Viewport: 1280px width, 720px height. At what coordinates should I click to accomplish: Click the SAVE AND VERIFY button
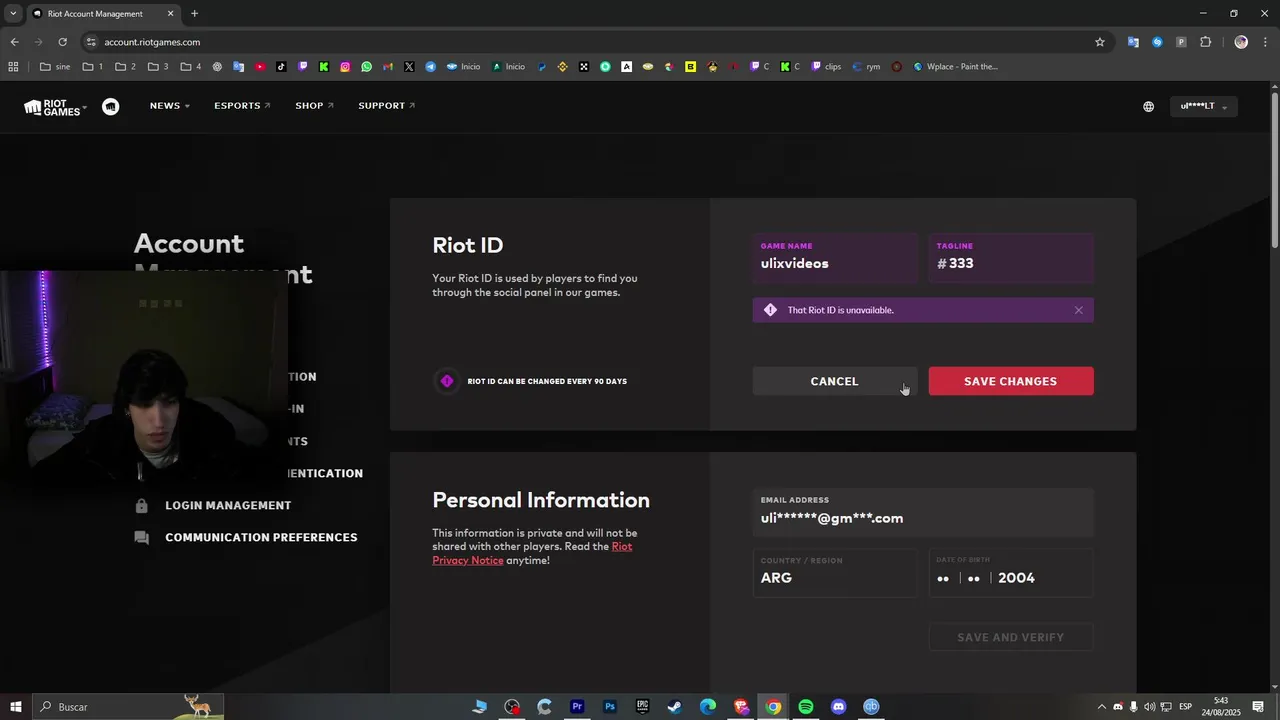[x=1010, y=637]
